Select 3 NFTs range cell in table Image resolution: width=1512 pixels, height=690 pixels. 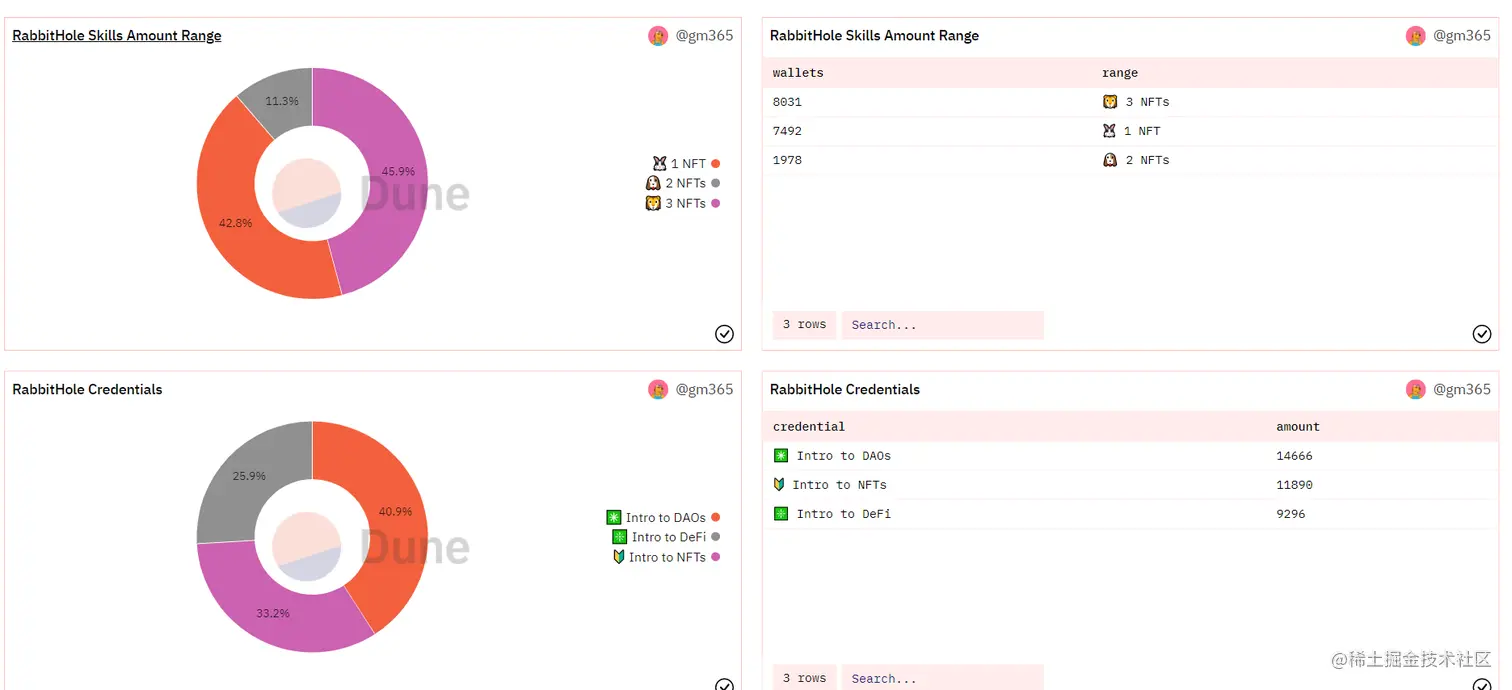click(1136, 102)
